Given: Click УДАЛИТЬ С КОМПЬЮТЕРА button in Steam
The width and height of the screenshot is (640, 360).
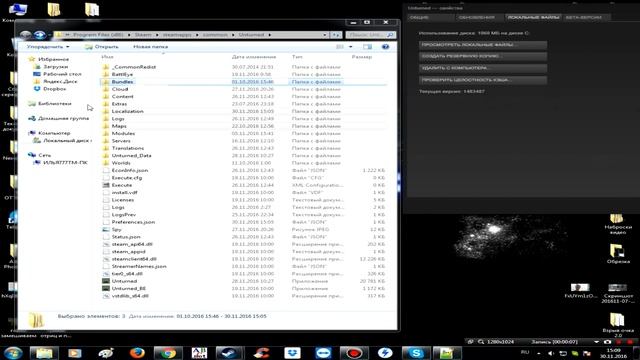Looking at the screenshot, I should pos(483,68).
